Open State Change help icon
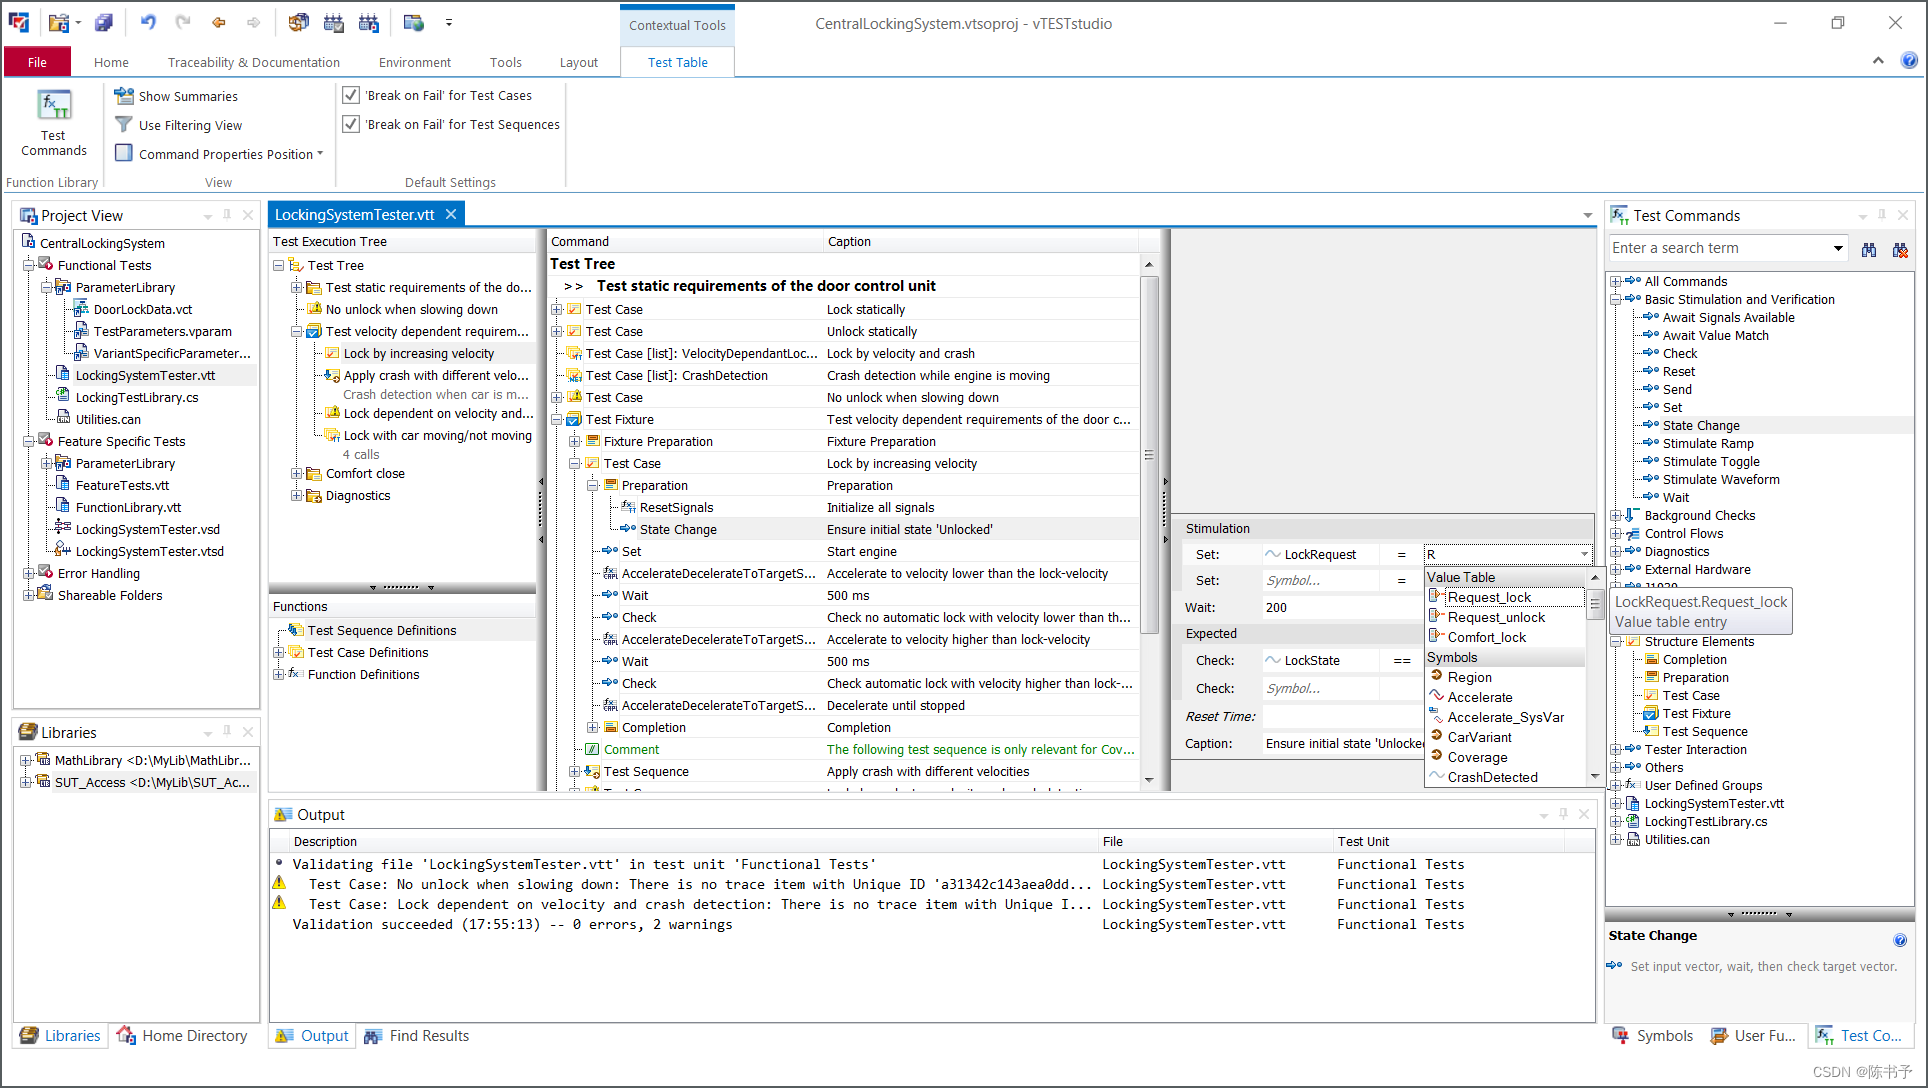Screen dimensions: 1928x1088 [x=1900, y=940]
